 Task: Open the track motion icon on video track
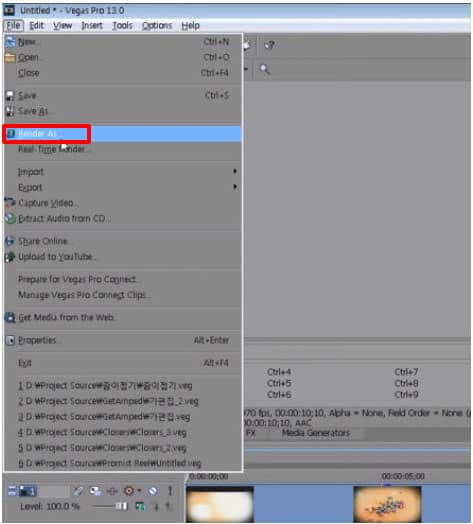95,491
